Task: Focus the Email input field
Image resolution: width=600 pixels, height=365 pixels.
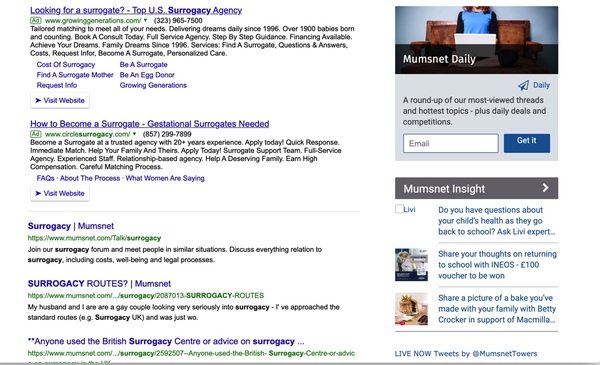Action: pos(450,143)
